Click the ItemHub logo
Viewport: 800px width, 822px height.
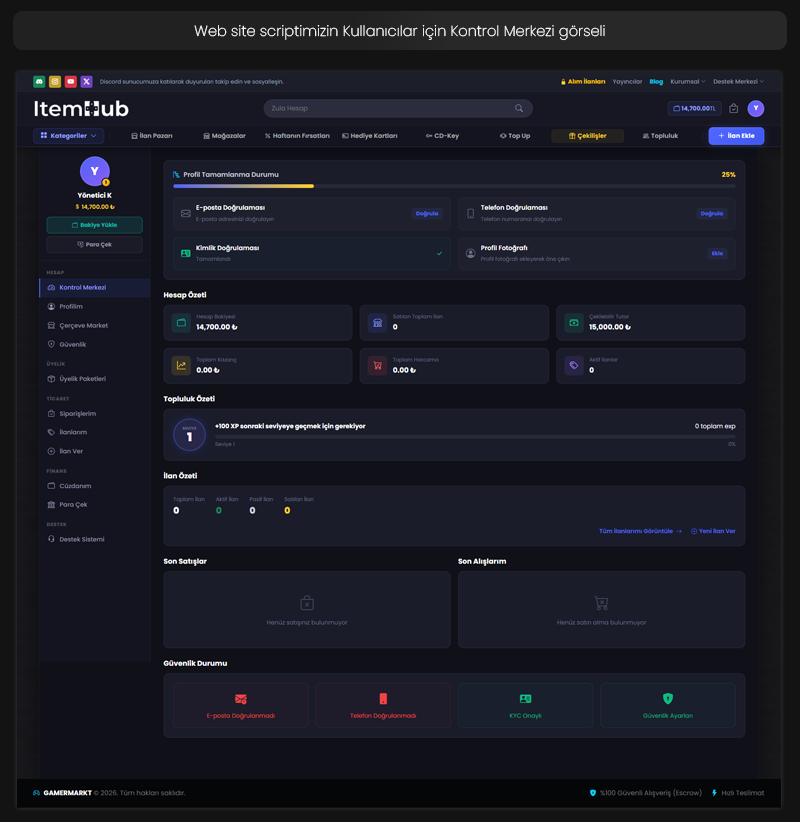(x=81, y=109)
